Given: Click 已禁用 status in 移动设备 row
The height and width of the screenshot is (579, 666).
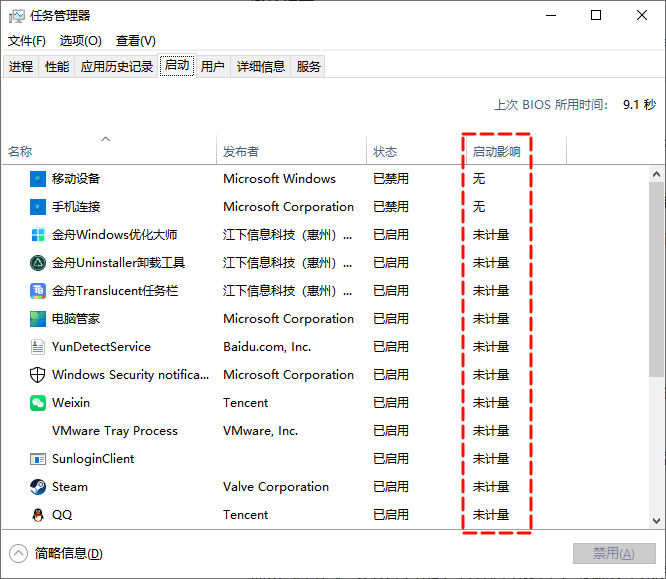Looking at the screenshot, I should [391, 179].
